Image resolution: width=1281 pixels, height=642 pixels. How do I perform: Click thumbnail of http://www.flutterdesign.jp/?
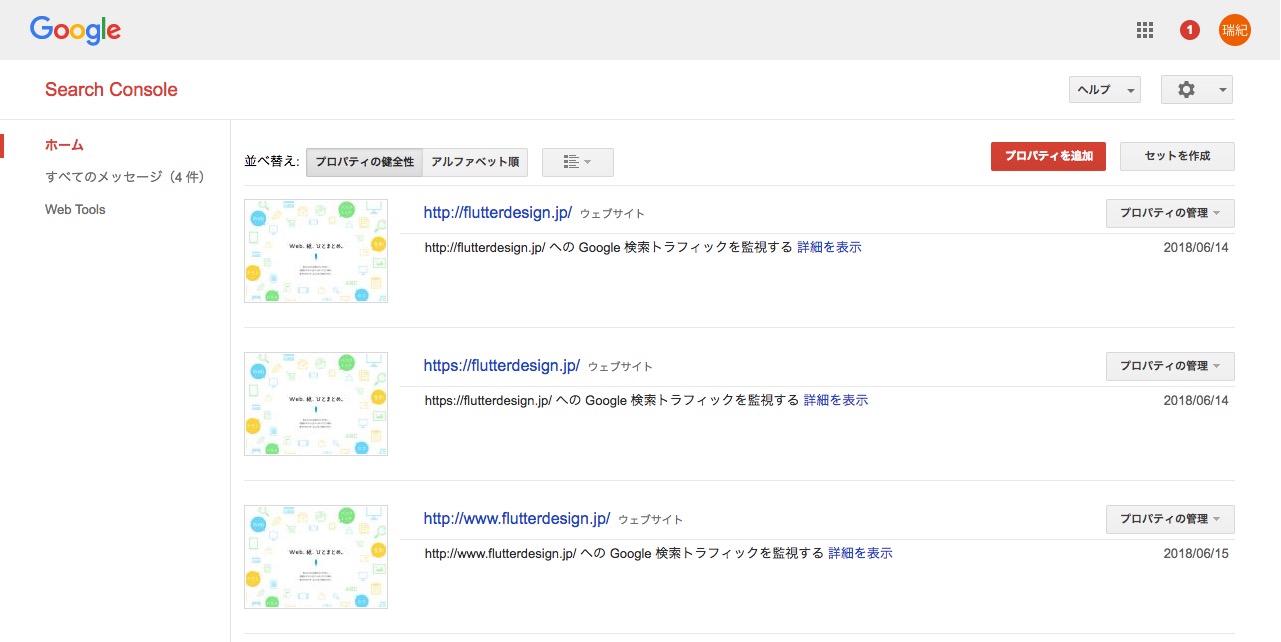(x=316, y=557)
